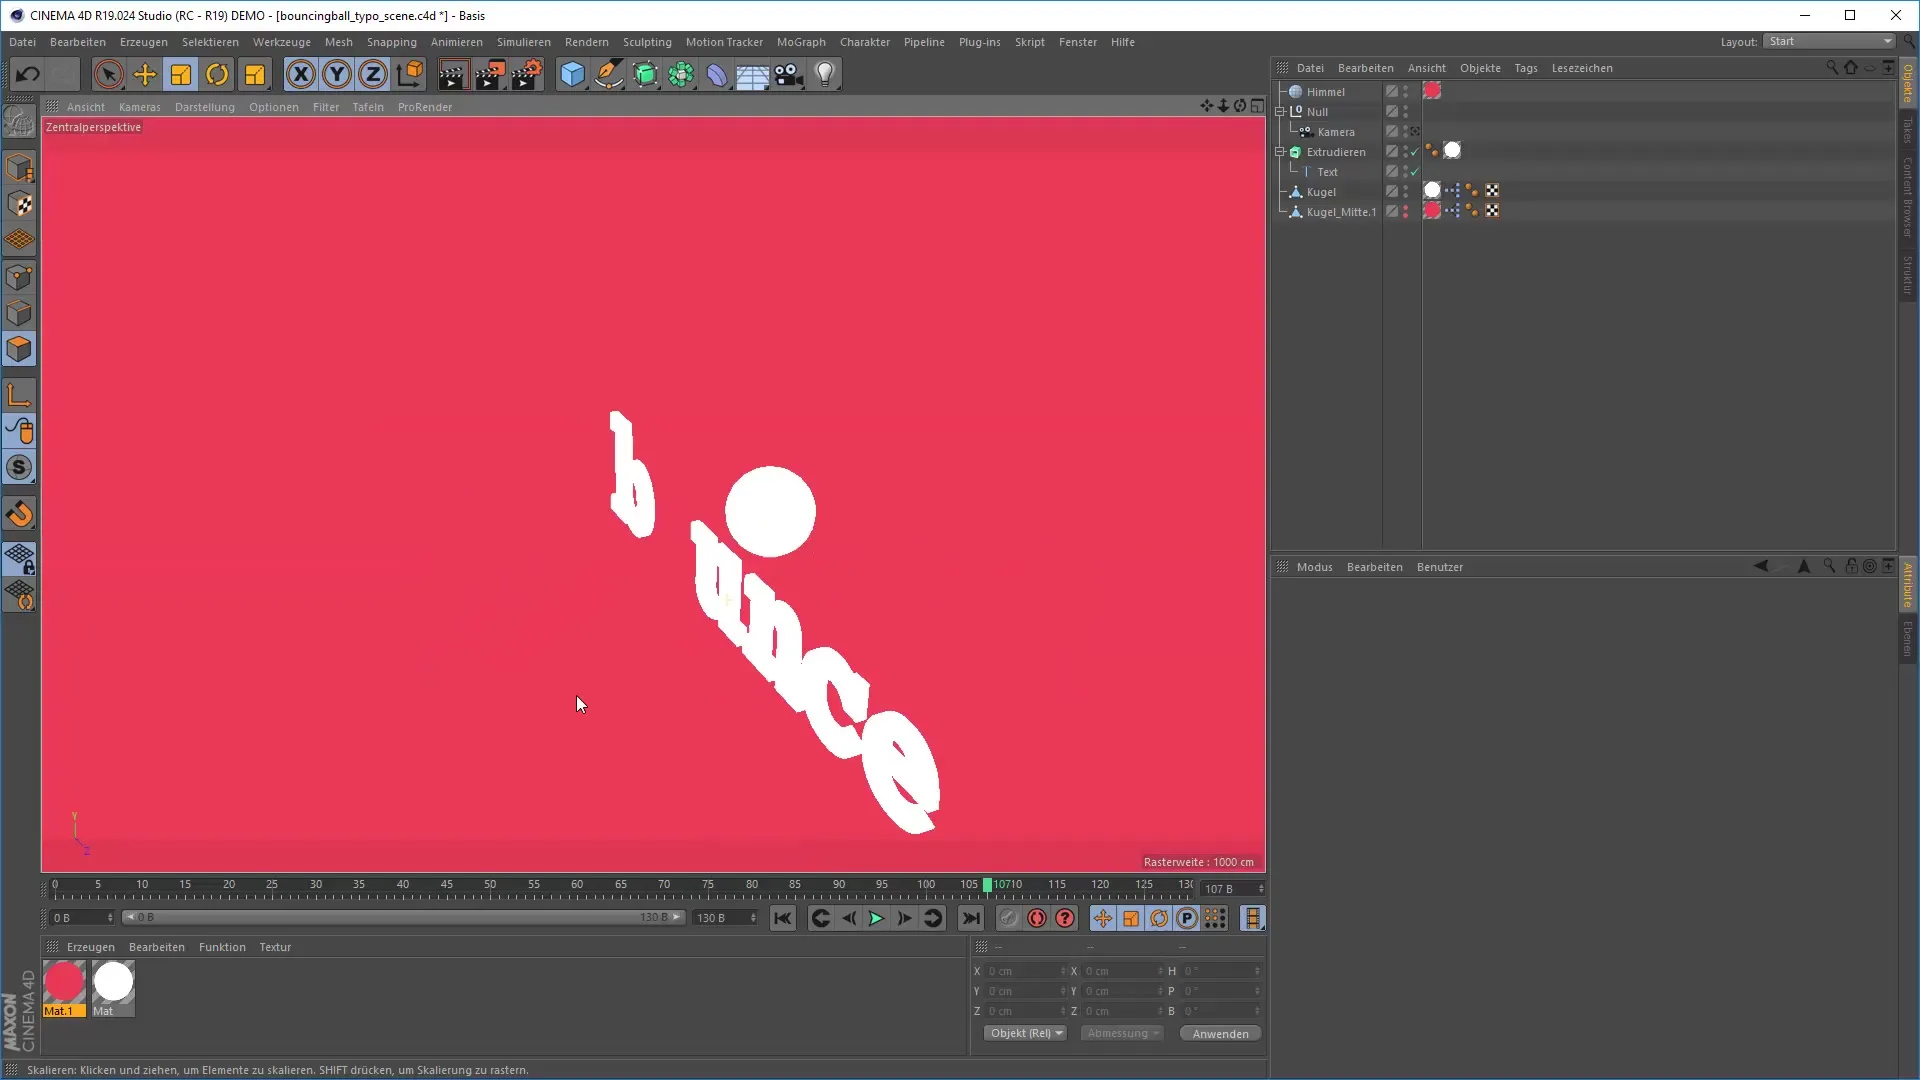Image resolution: width=1920 pixels, height=1080 pixels.
Task: Open the Abmessung dropdown
Action: [x=1123, y=1033]
